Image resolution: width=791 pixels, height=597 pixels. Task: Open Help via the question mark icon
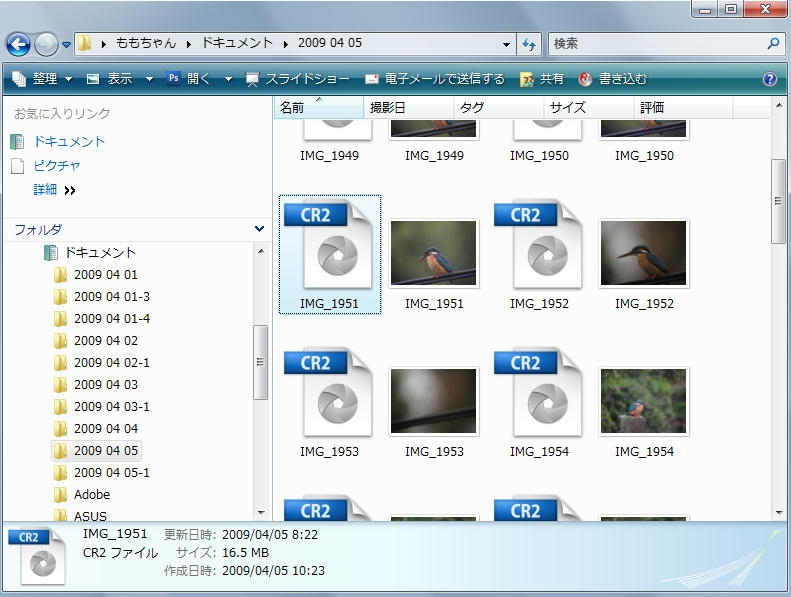(770, 79)
